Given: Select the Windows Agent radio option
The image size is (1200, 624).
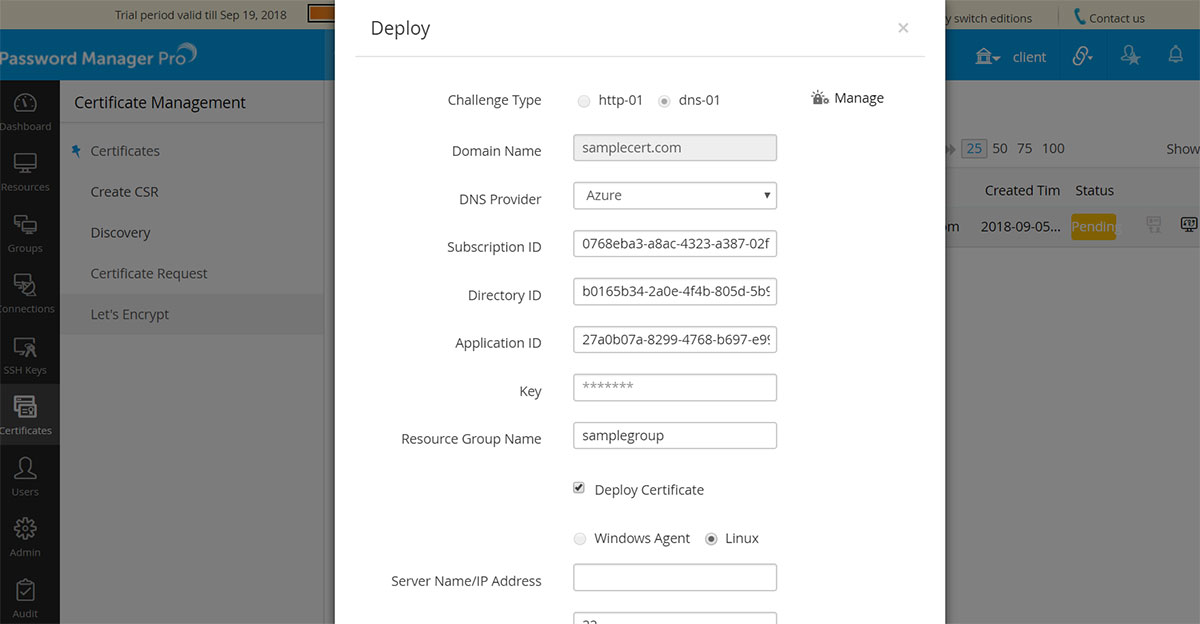Looking at the screenshot, I should pos(580,539).
